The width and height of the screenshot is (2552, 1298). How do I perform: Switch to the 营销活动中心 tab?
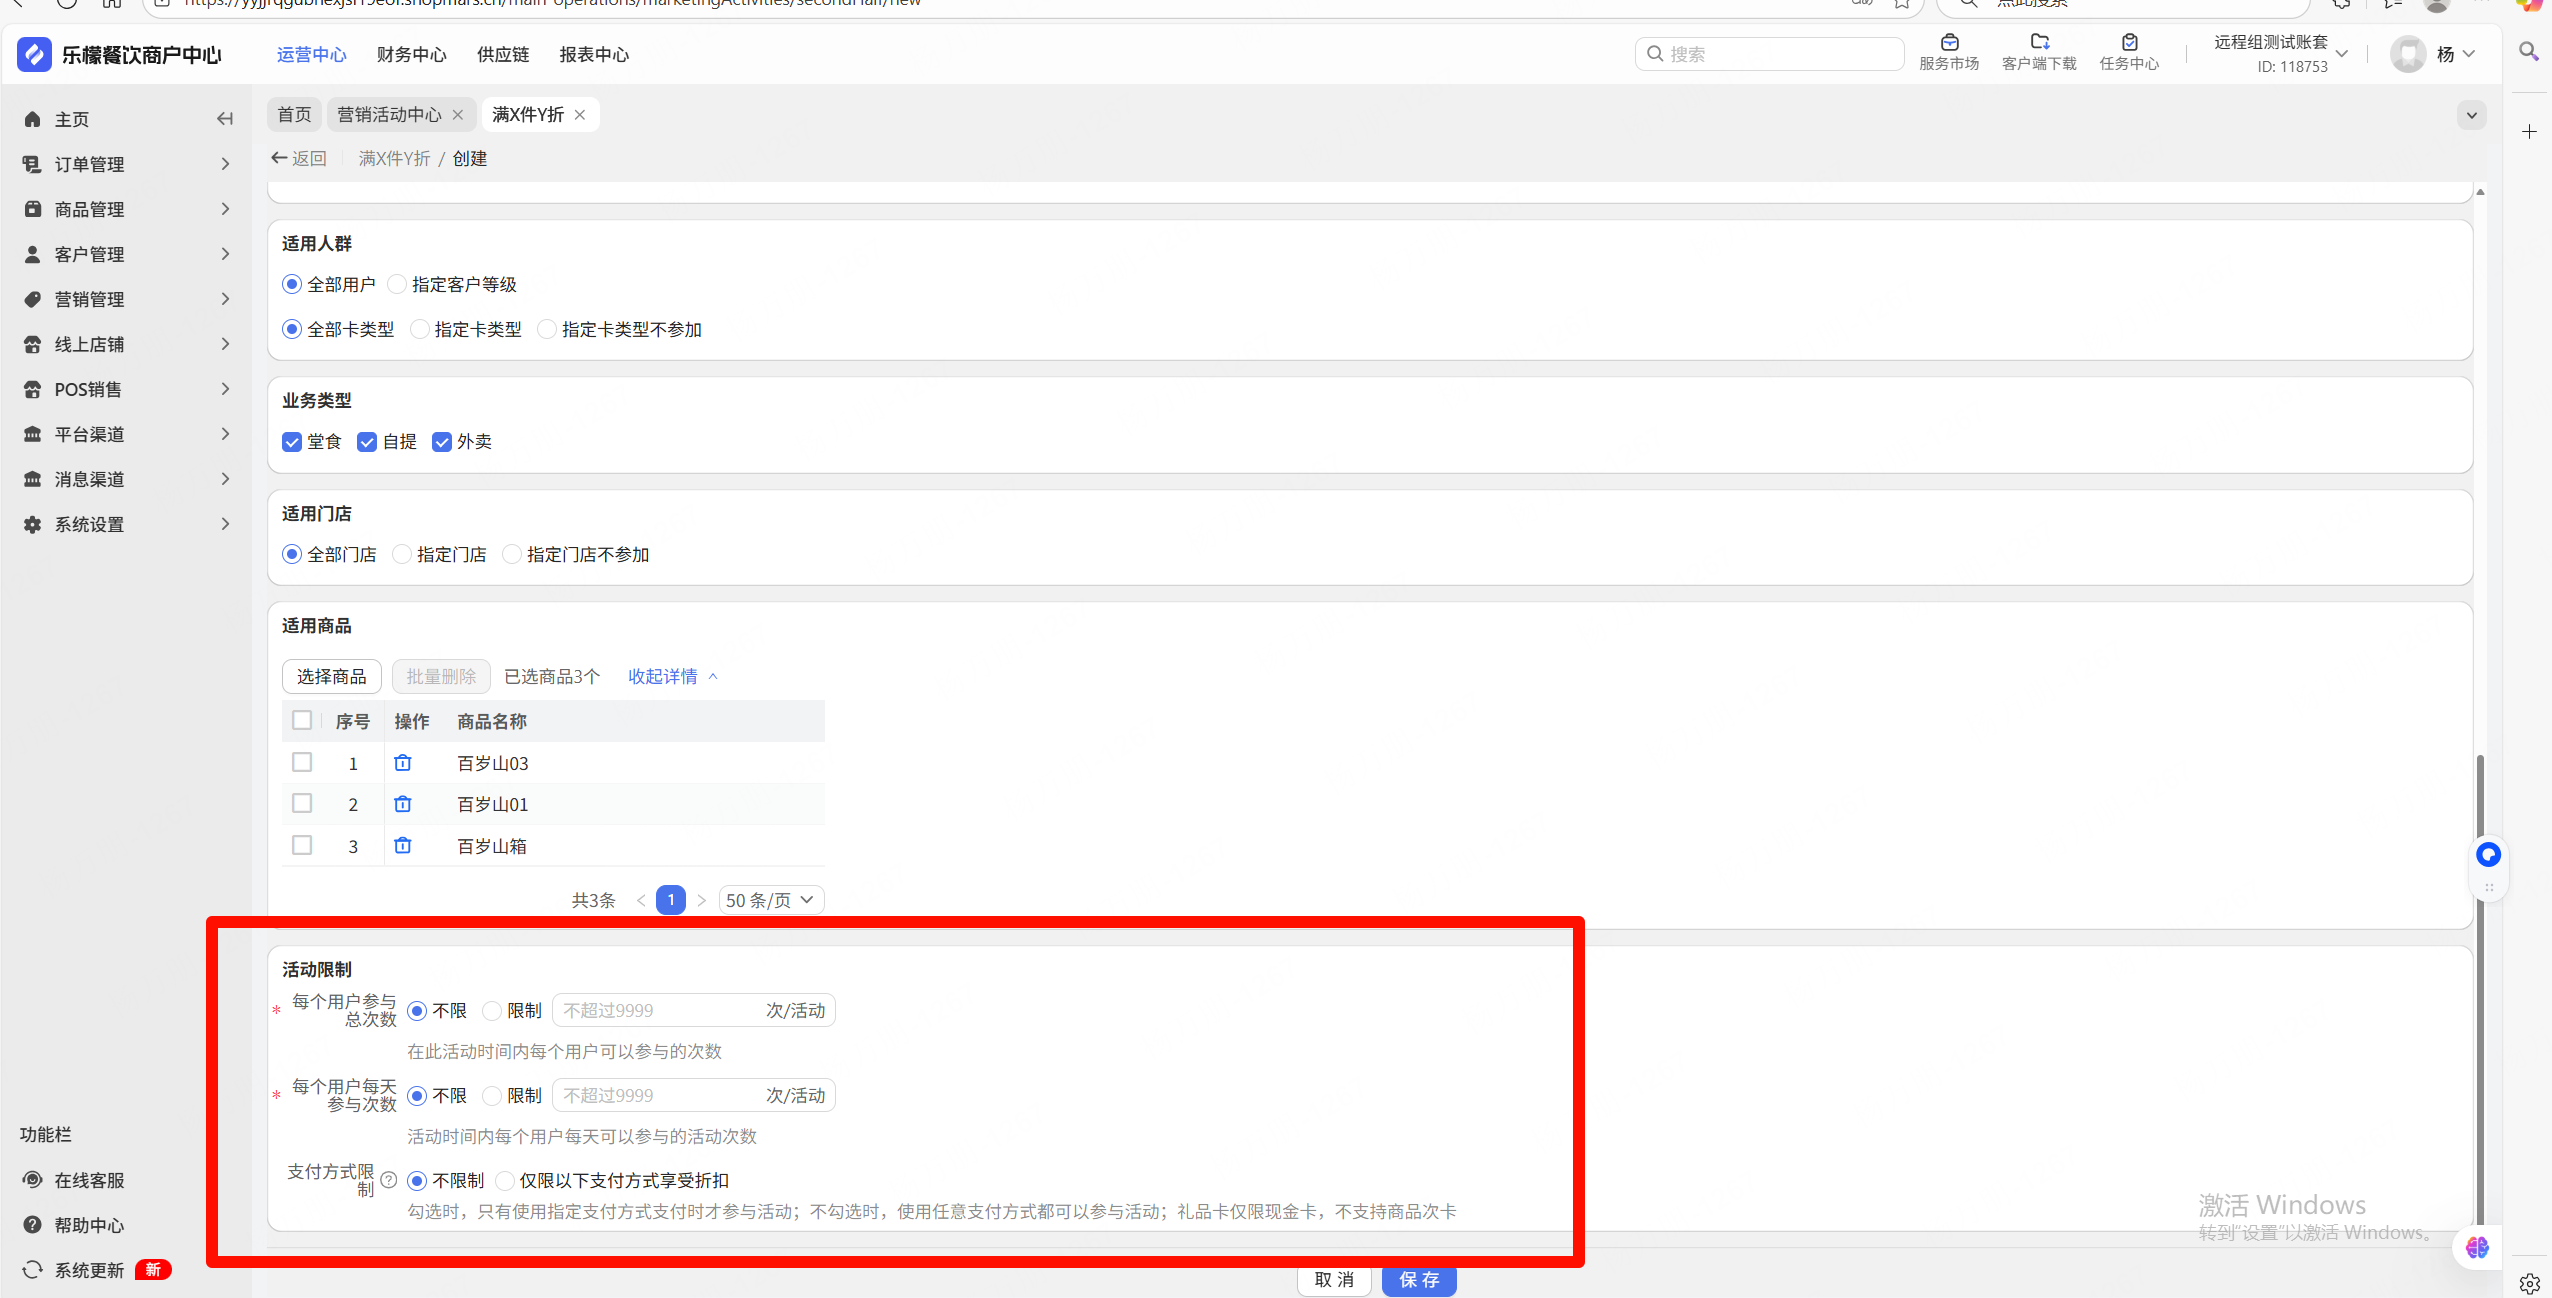click(x=389, y=115)
